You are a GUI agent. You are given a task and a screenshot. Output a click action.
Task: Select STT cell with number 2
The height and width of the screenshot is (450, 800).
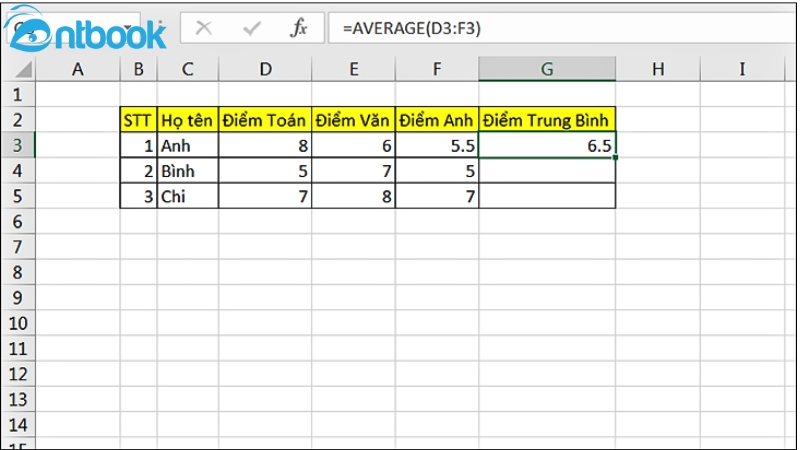coord(138,171)
